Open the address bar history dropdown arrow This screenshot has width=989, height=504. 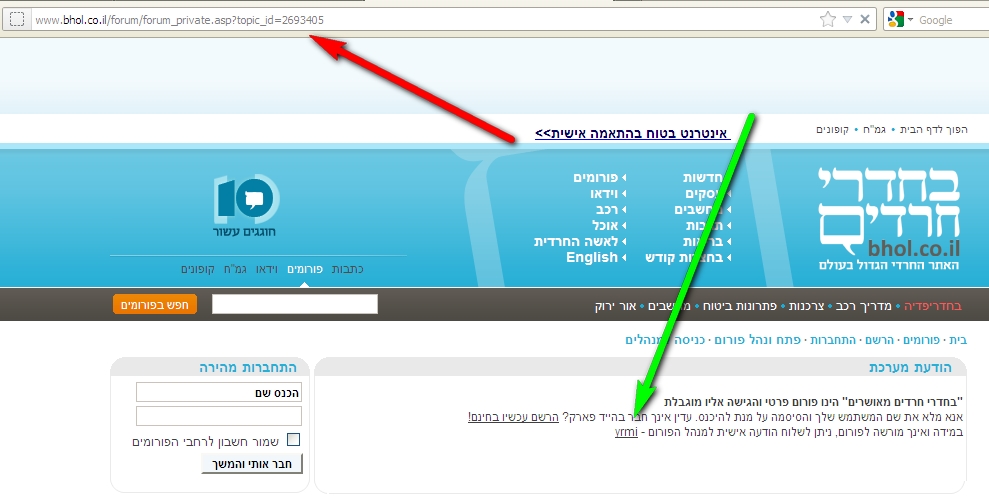tap(847, 19)
